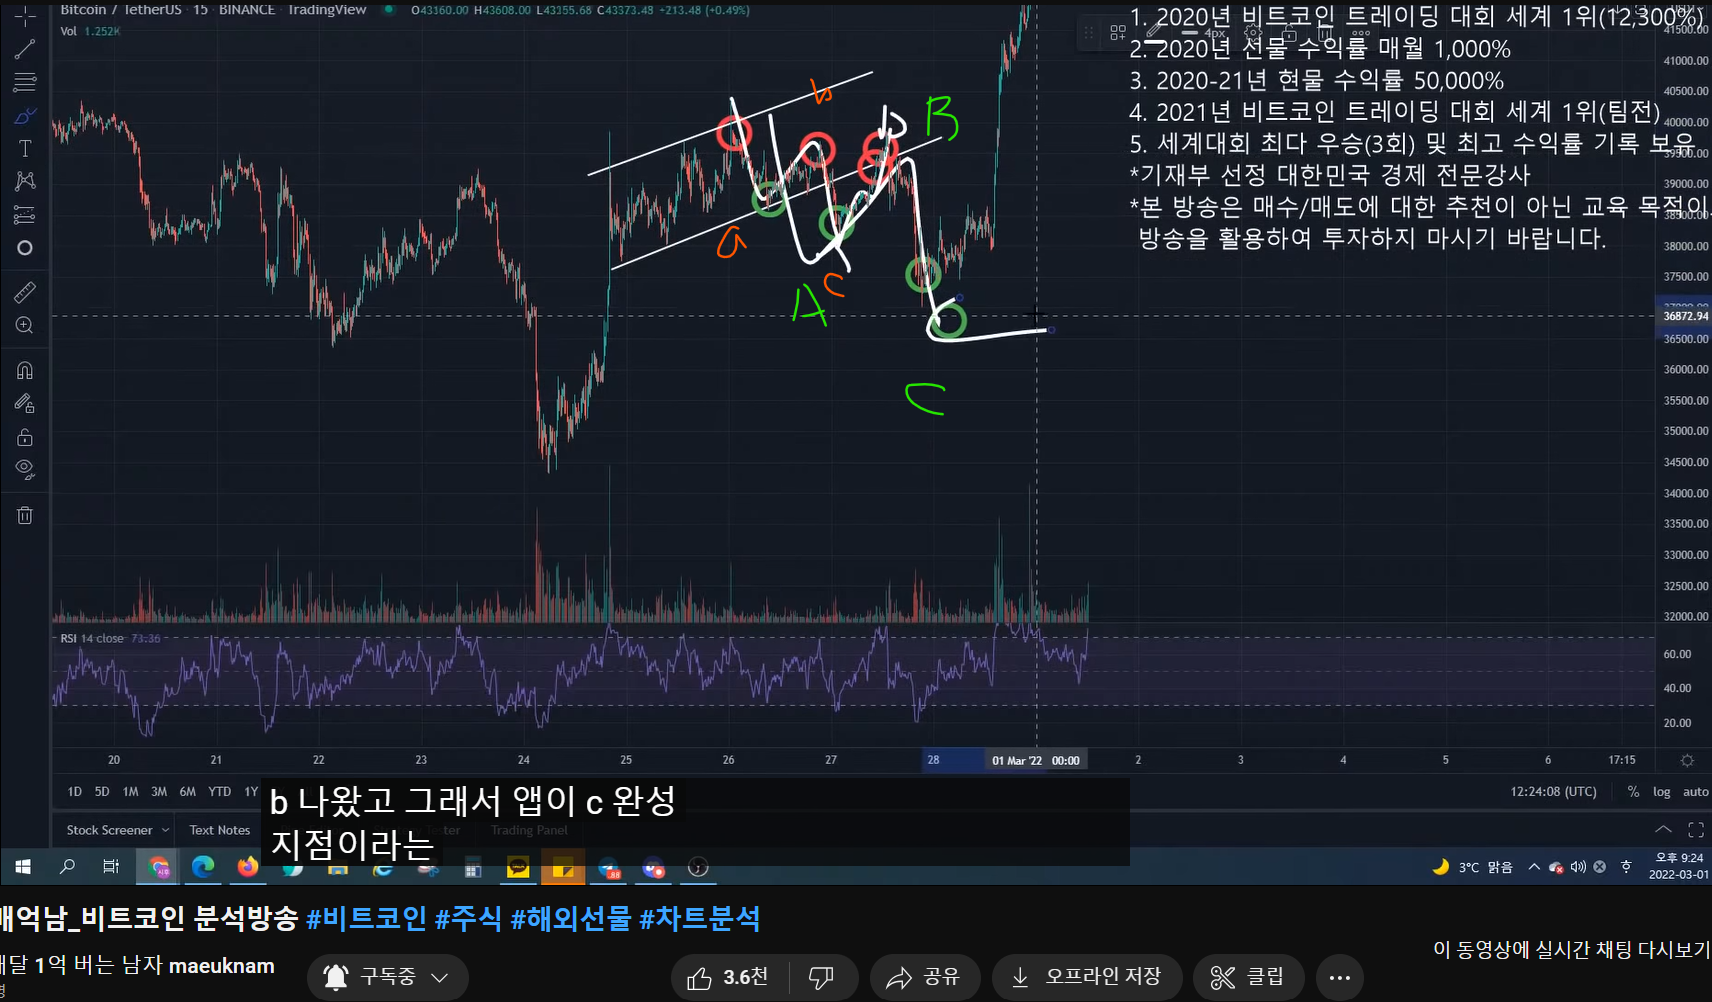Open chart settings gear at axis corner
The height and width of the screenshot is (1002, 1712).
click(1687, 760)
